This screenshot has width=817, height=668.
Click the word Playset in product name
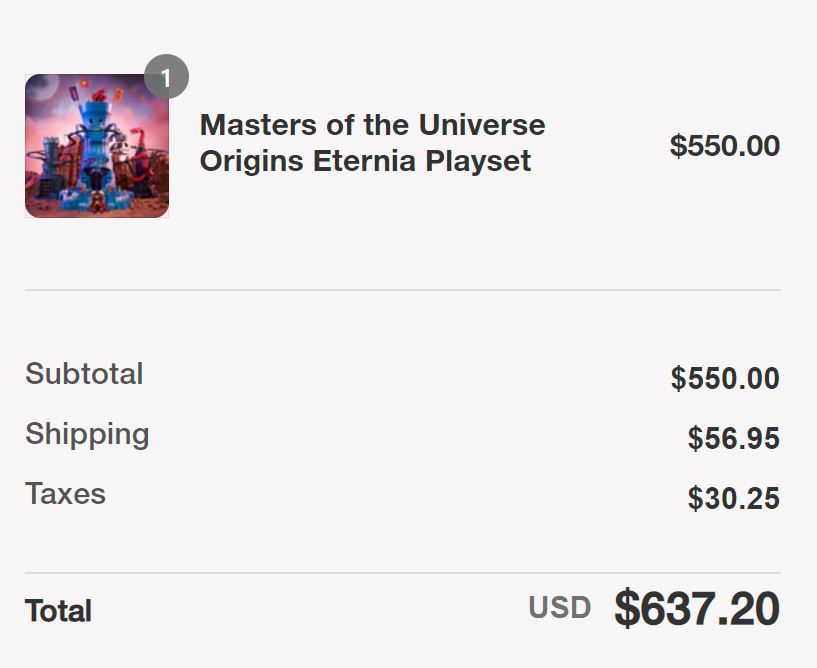pos(478,160)
